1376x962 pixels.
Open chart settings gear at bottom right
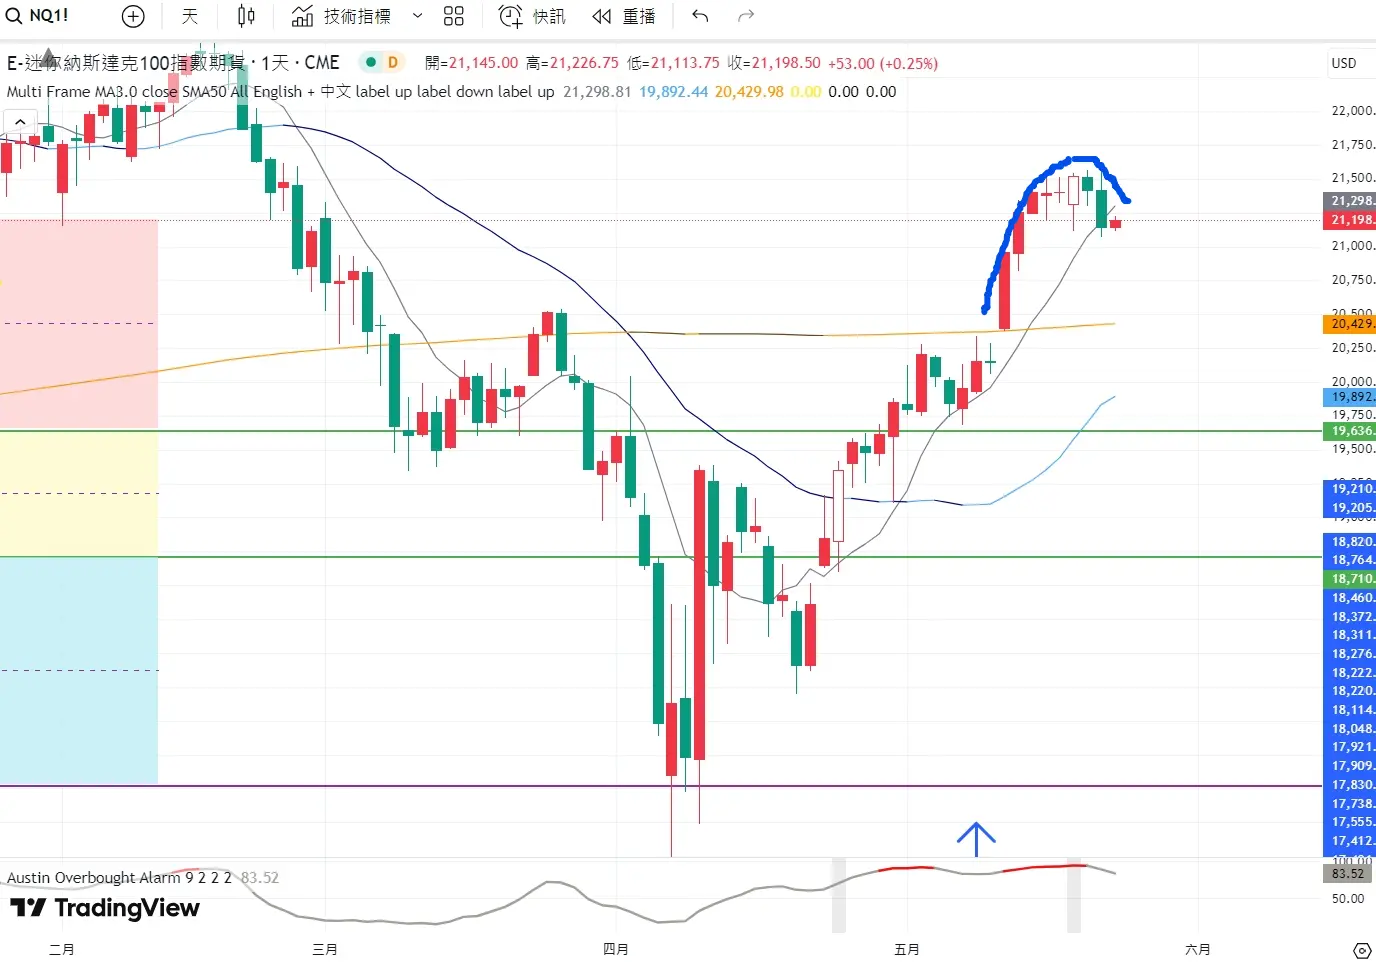coord(1361,949)
